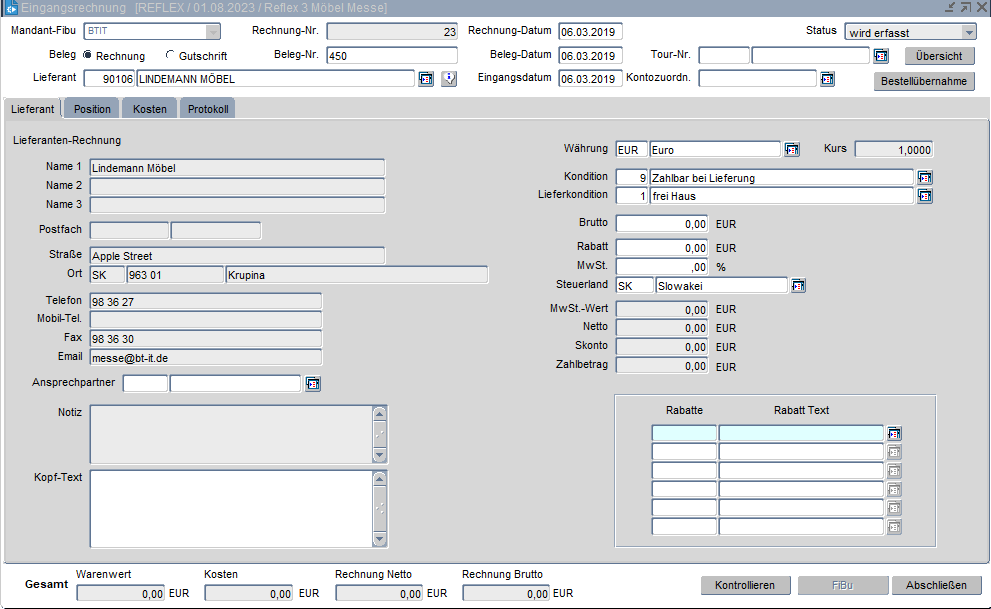Open lookup icon next to Lieferant field
Viewport: 991px width, 609px height.
(425, 79)
